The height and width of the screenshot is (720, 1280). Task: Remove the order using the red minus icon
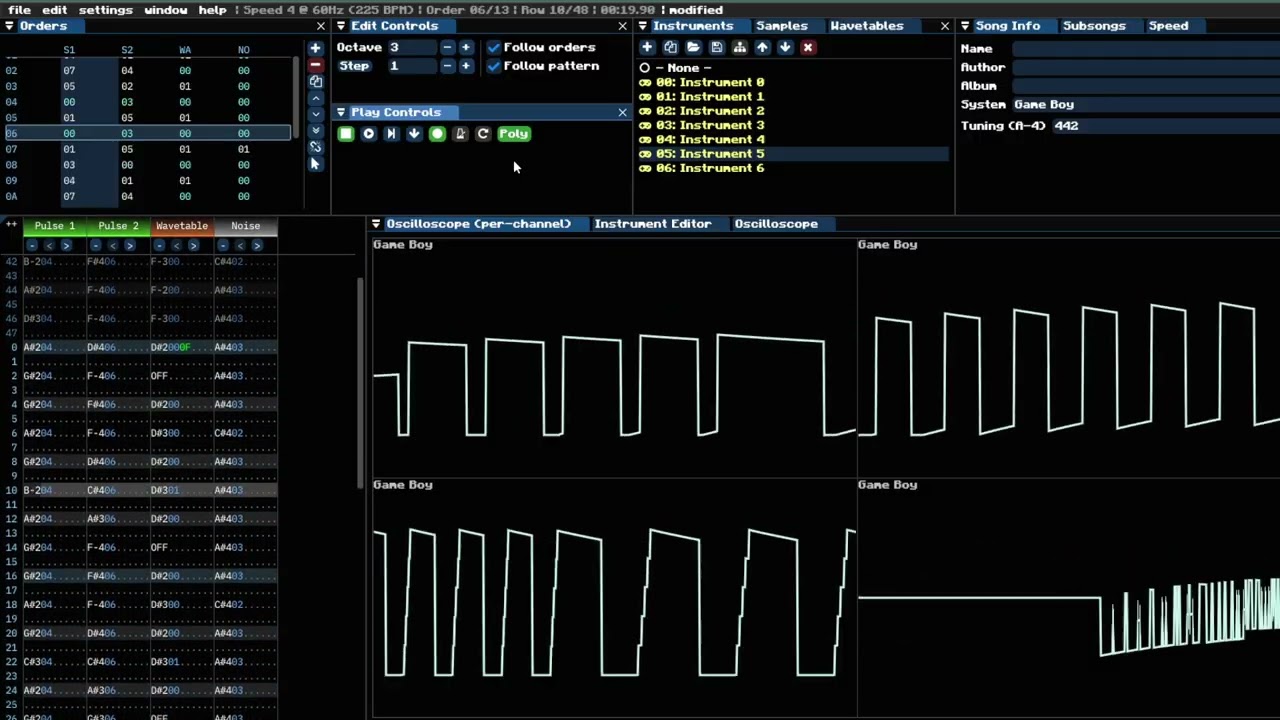click(315, 65)
